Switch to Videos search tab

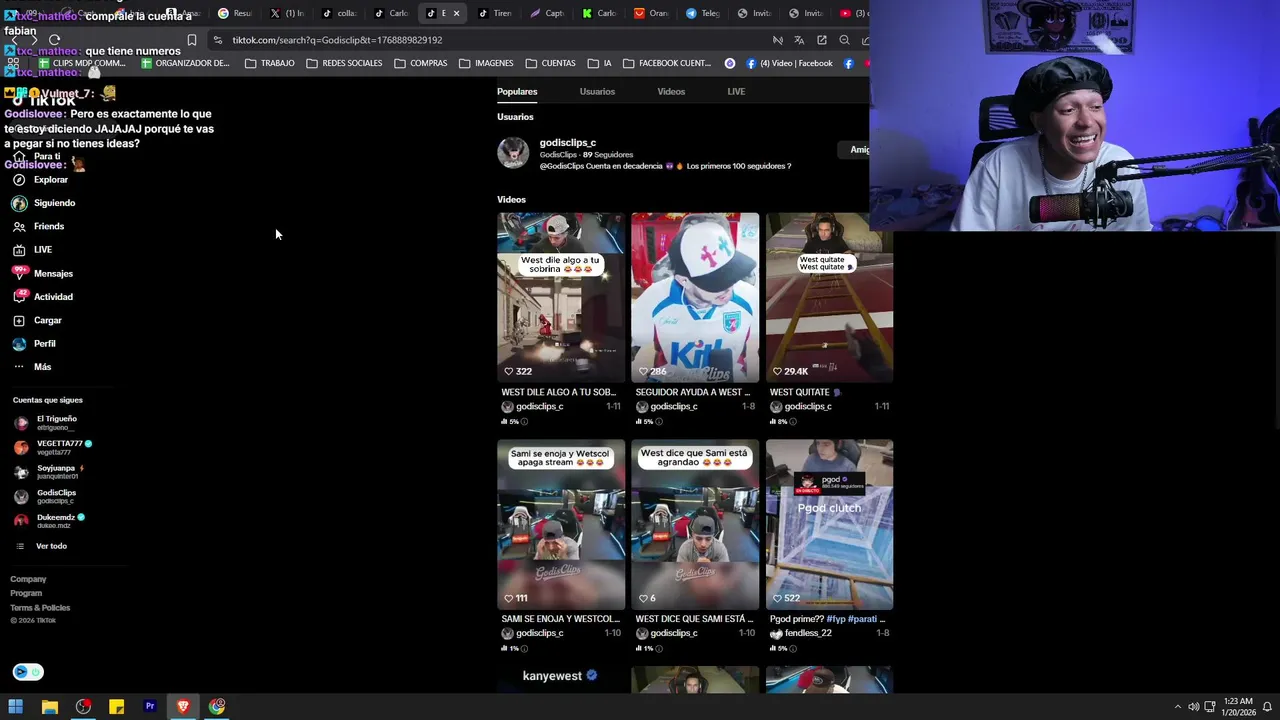[671, 91]
